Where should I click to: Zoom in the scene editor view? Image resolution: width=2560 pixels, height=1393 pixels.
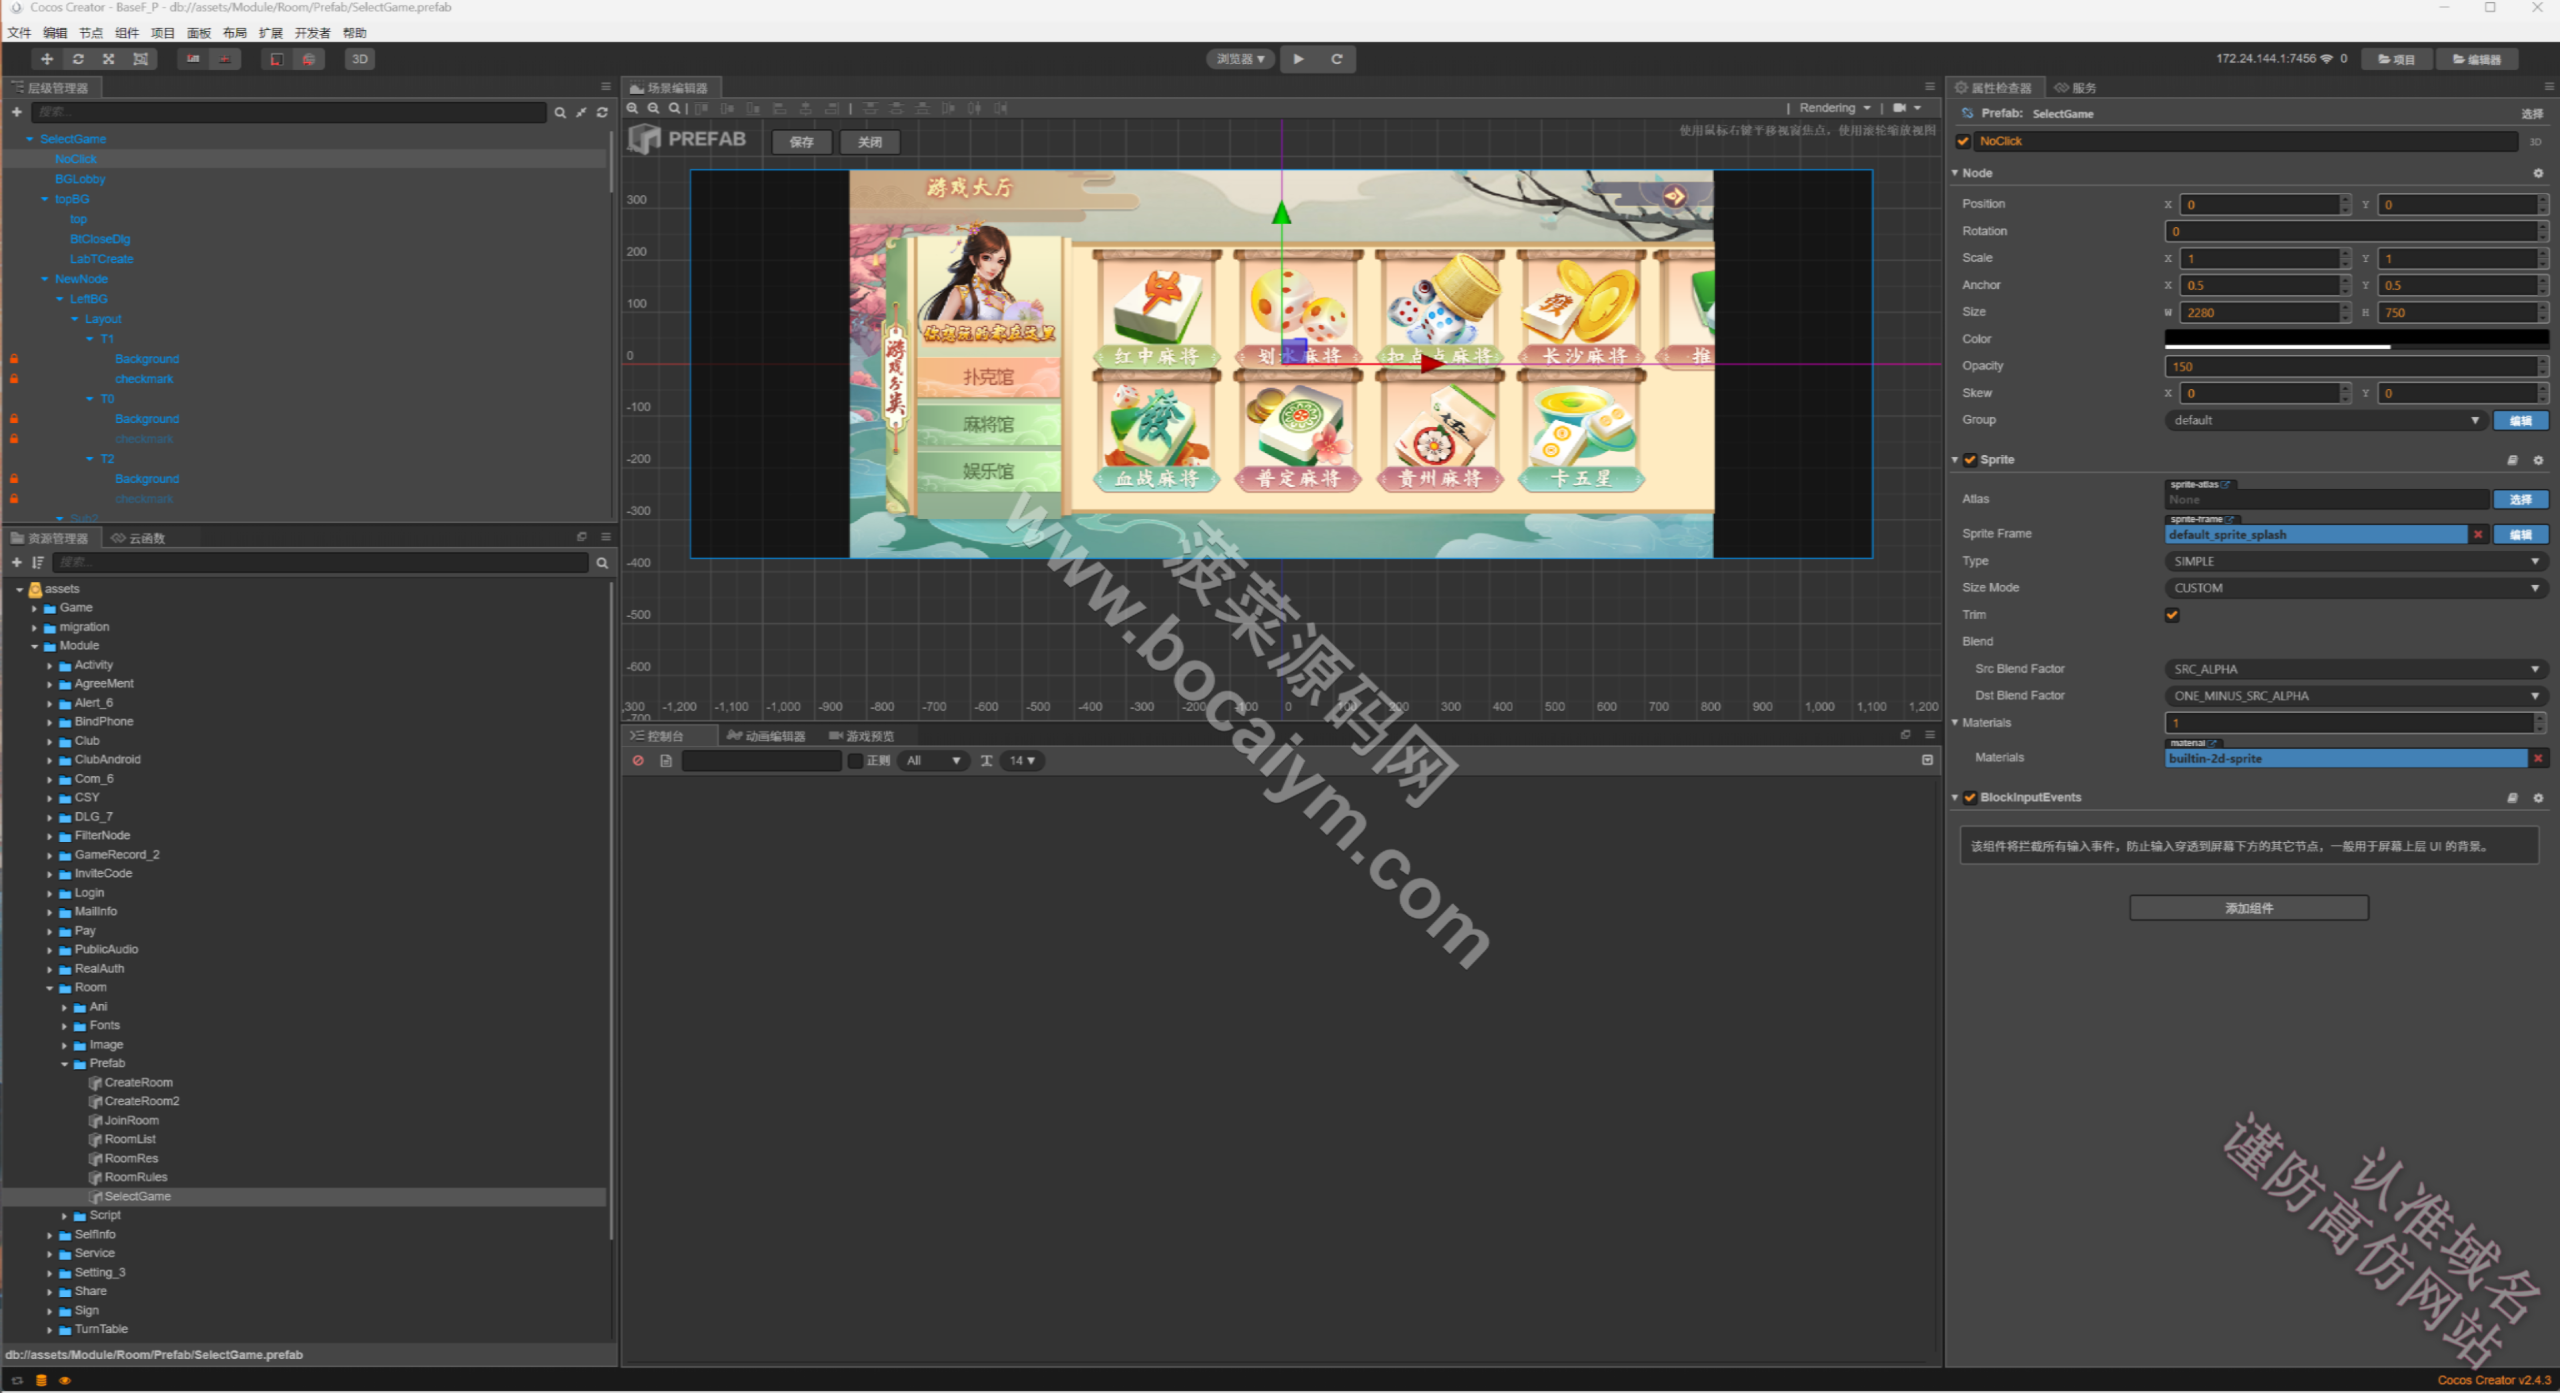coord(632,108)
